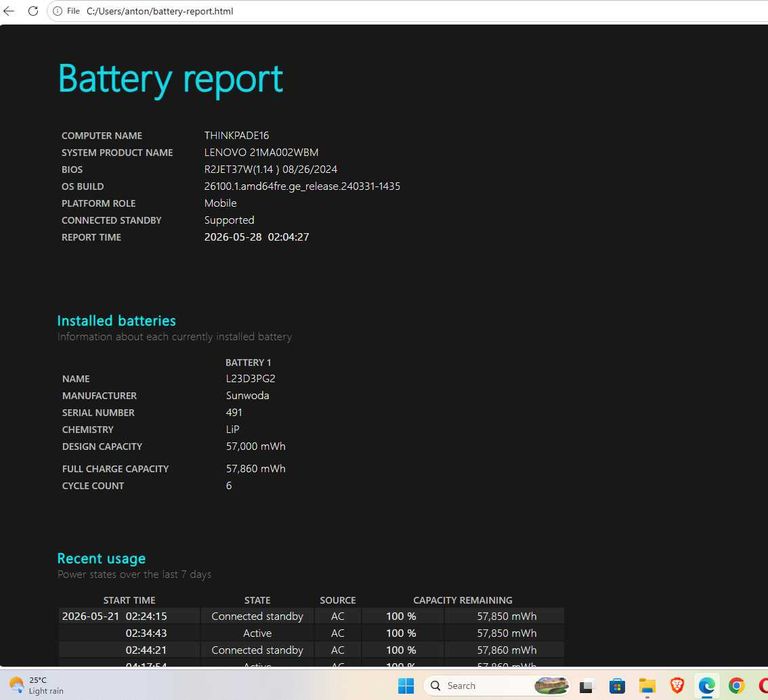Open the Windows Start menu
This screenshot has width=768, height=700.
[x=406, y=686]
